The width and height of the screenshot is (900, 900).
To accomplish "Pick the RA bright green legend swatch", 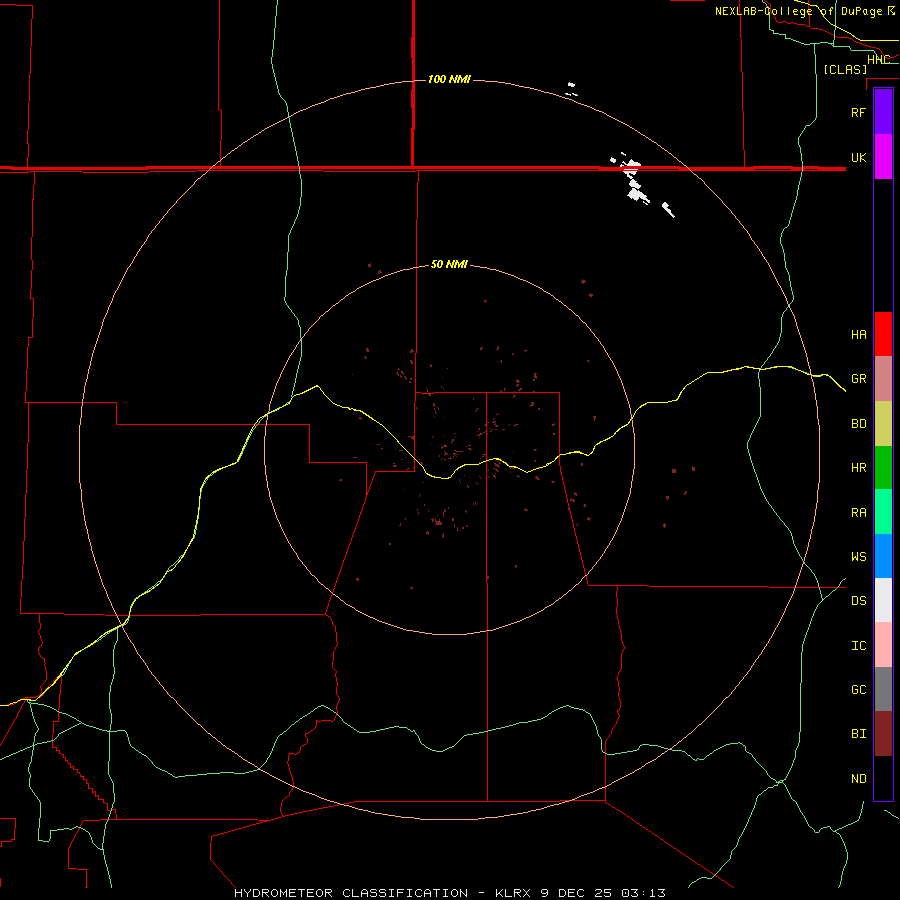I will click(883, 512).
